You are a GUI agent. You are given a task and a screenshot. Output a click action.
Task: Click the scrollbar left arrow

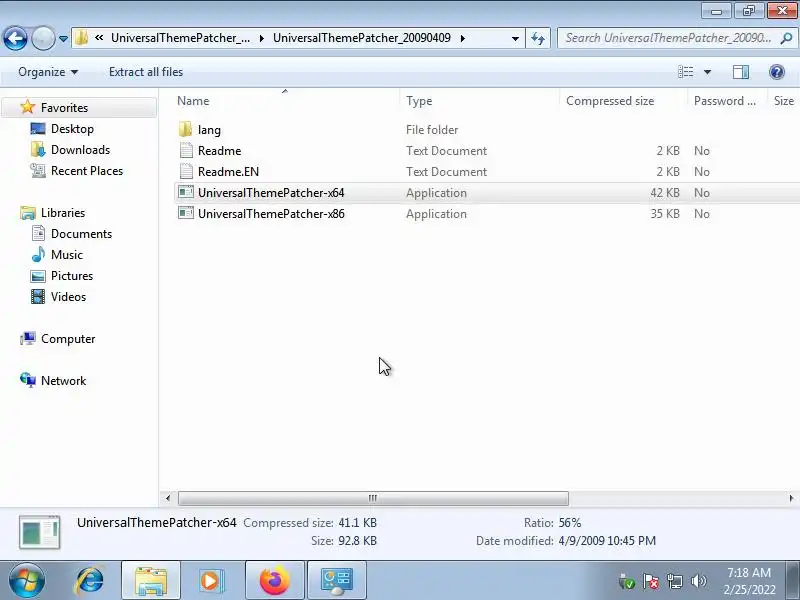168,498
